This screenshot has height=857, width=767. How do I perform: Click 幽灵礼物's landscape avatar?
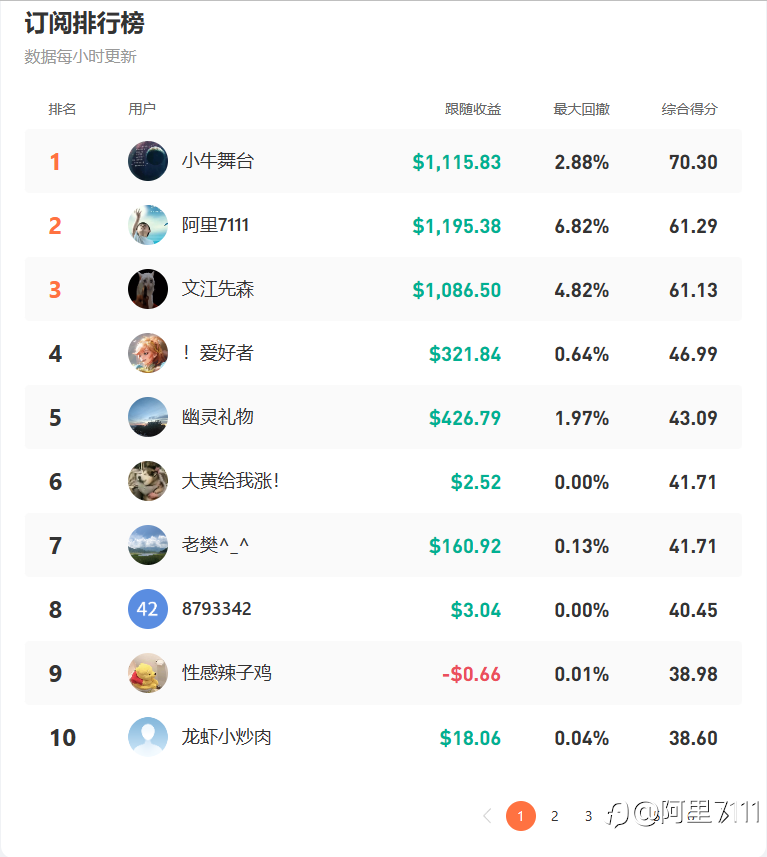click(x=148, y=417)
